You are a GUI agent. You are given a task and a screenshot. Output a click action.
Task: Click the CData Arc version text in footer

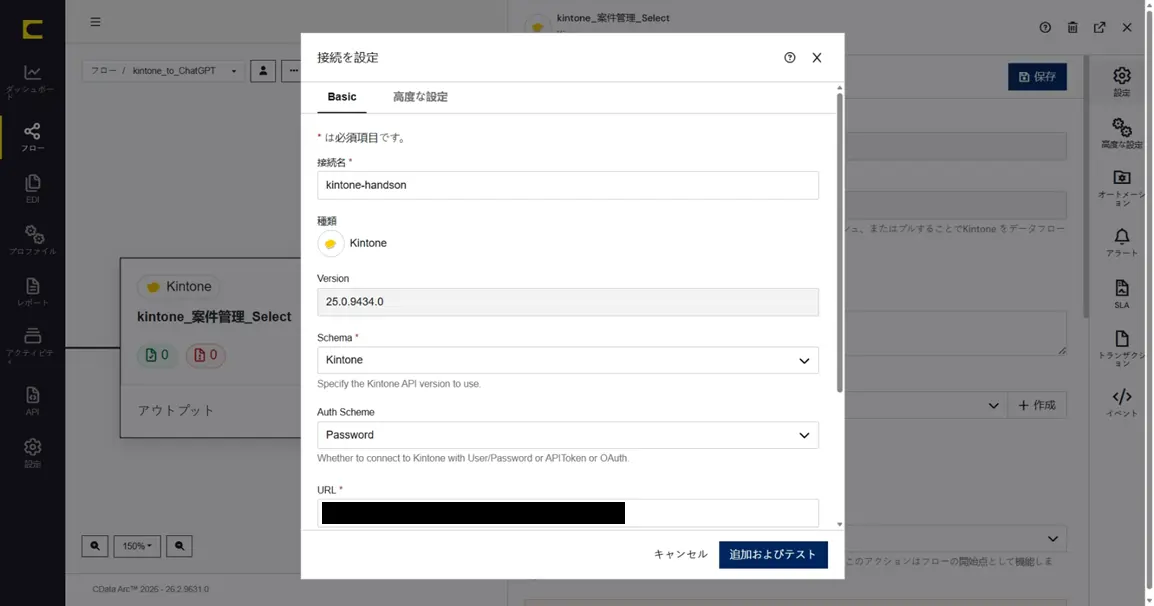pyautogui.click(x=150, y=589)
